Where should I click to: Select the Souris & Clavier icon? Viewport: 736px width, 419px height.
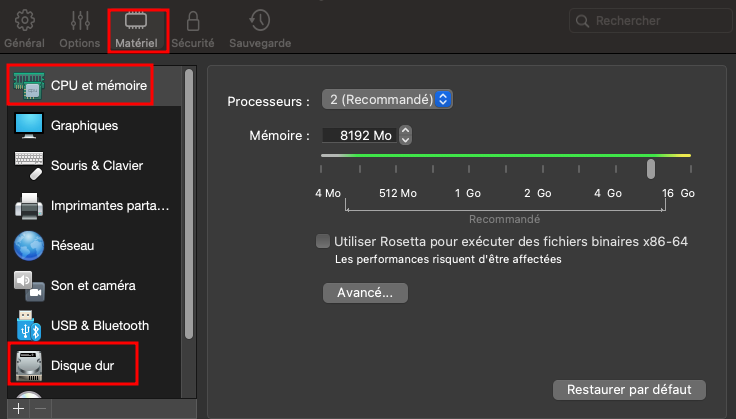pyautogui.click(x=30, y=166)
